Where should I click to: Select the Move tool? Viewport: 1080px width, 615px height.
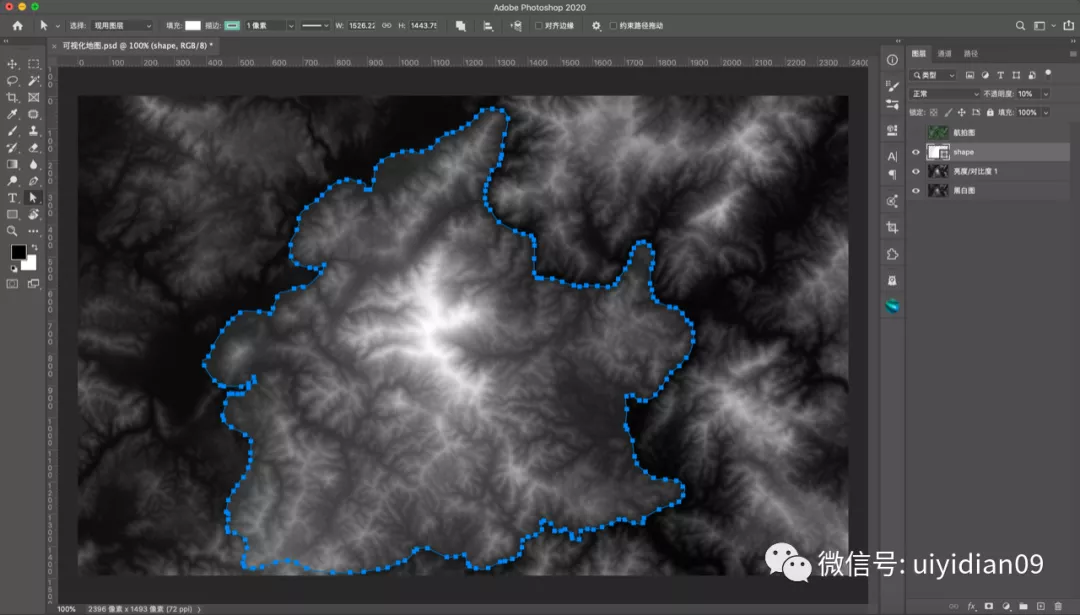pyautogui.click(x=12, y=64)
